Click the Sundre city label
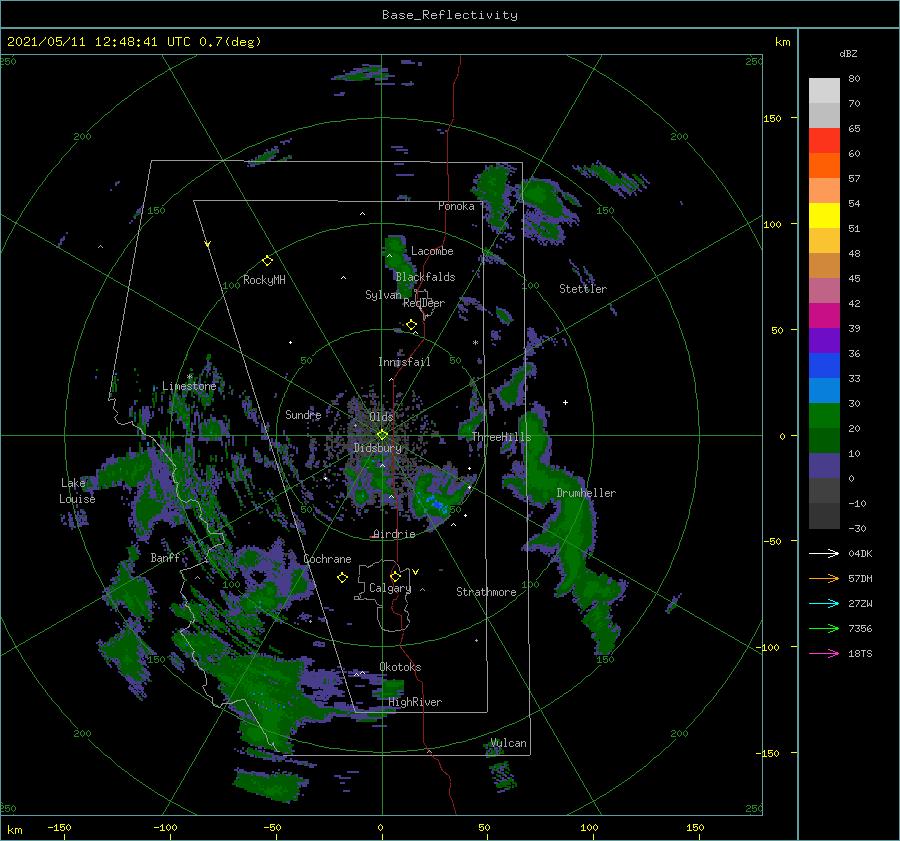The width and height of the screenshot is (900, 841). pos(303,414)
